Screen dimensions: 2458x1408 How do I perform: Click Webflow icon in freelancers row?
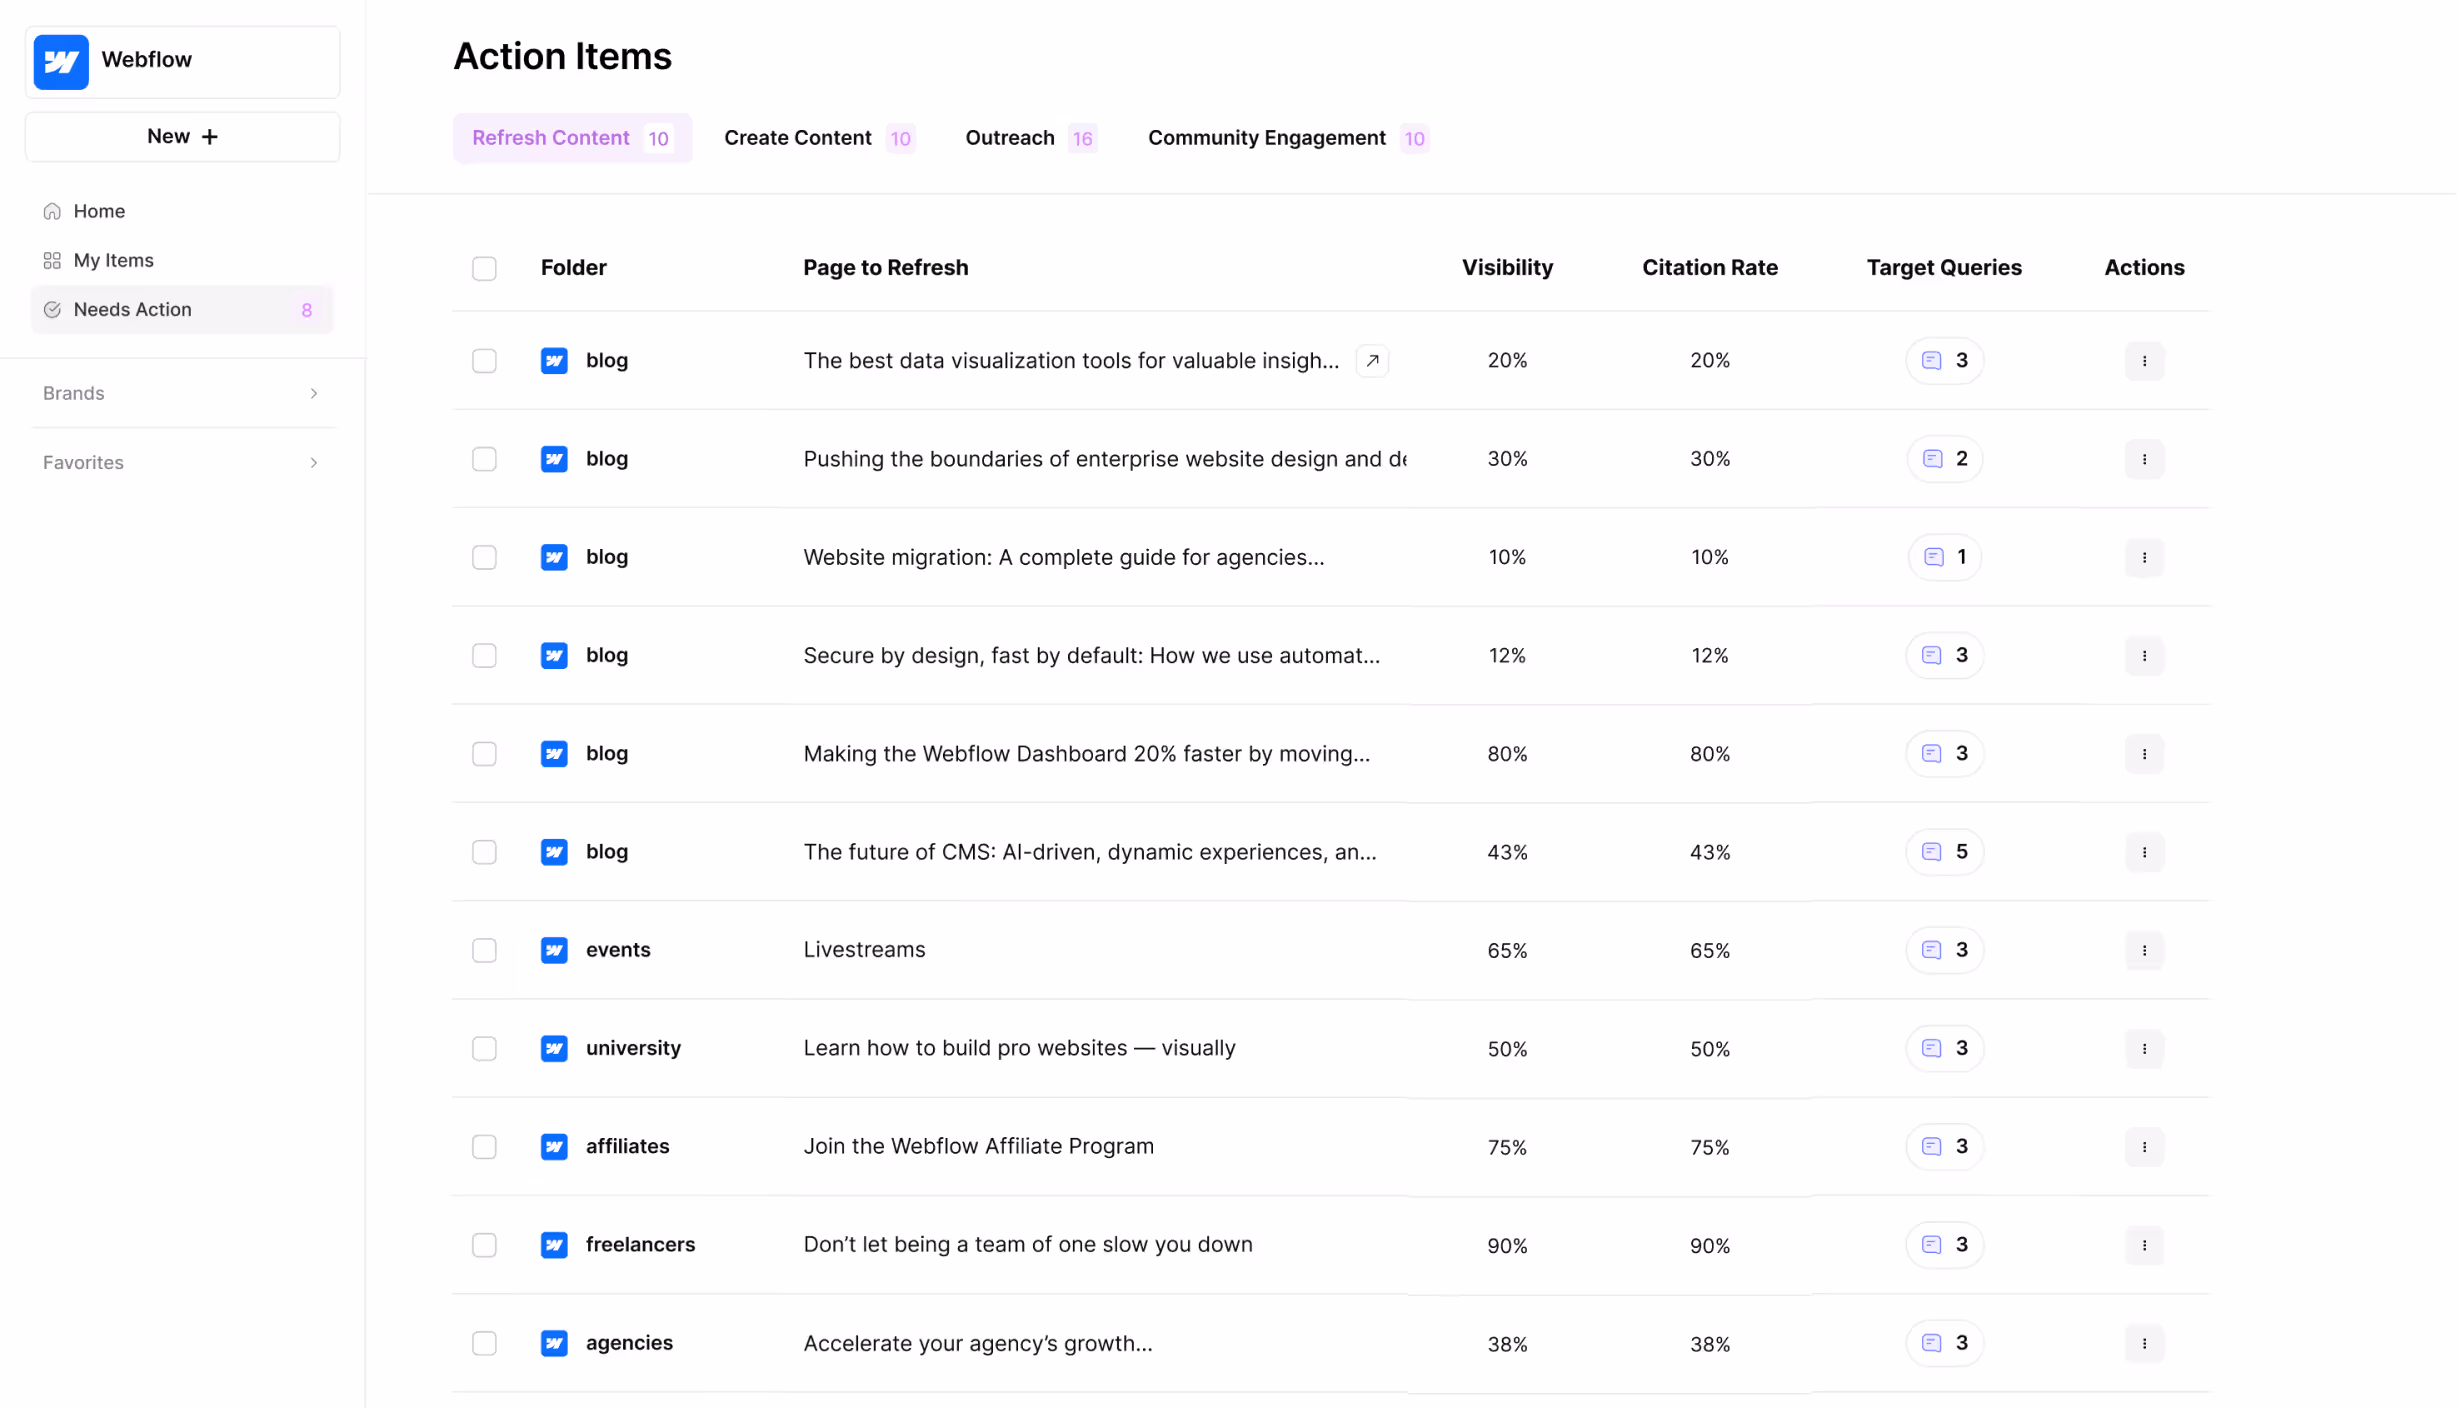point(554,1245)
